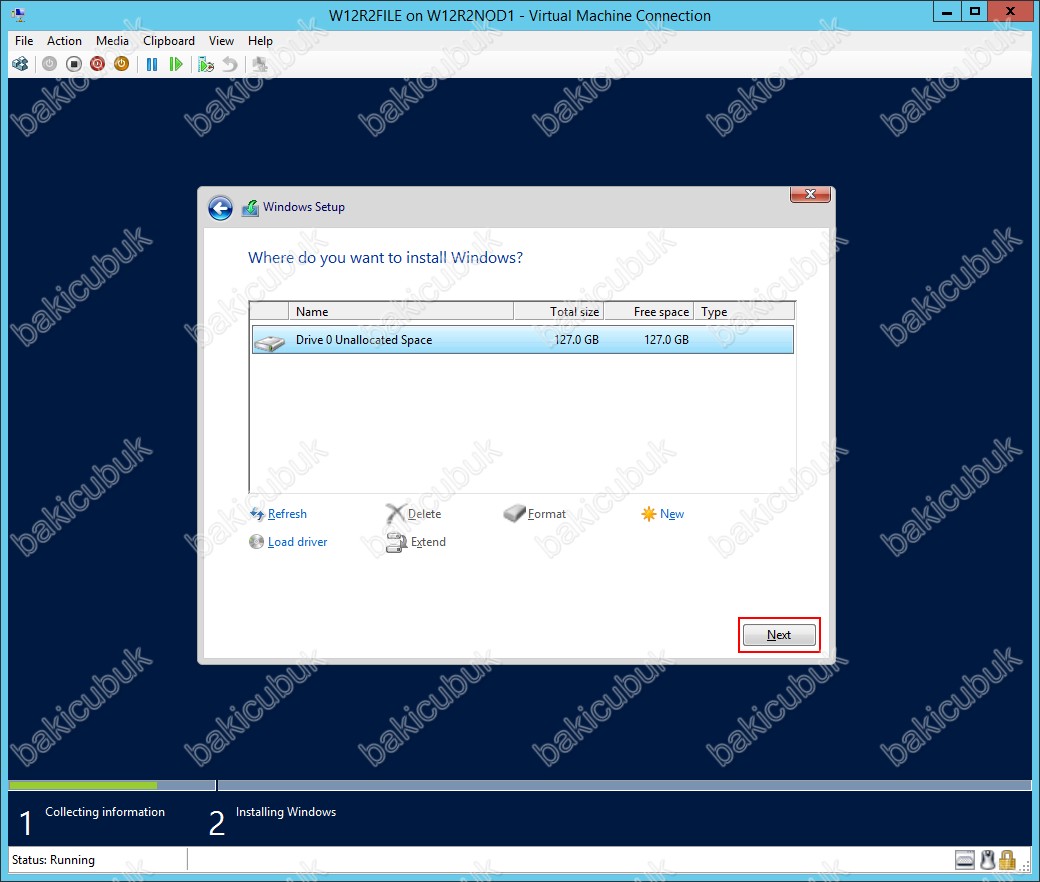Close the Windows Setup dialog
This screenshot has width=1040, height=882.
(x=810, y=194)
